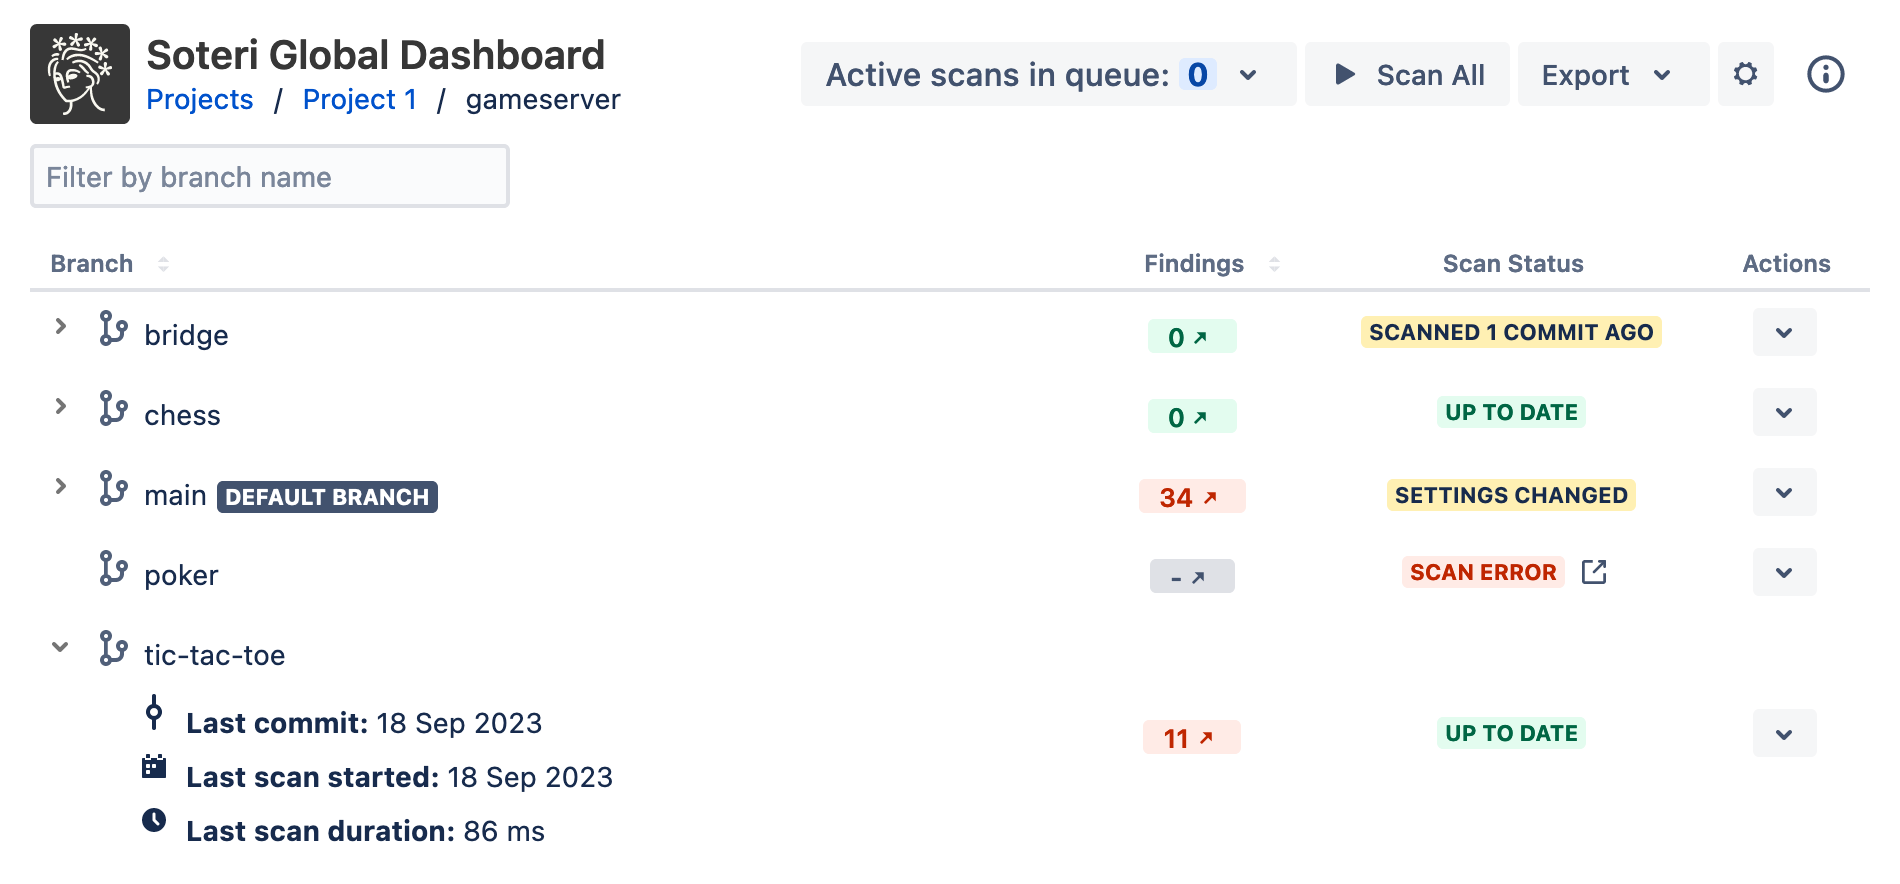The width and height of the screenshot is (1900, 884).
Task: Expand the chess branch row
Action: (61, 406)
